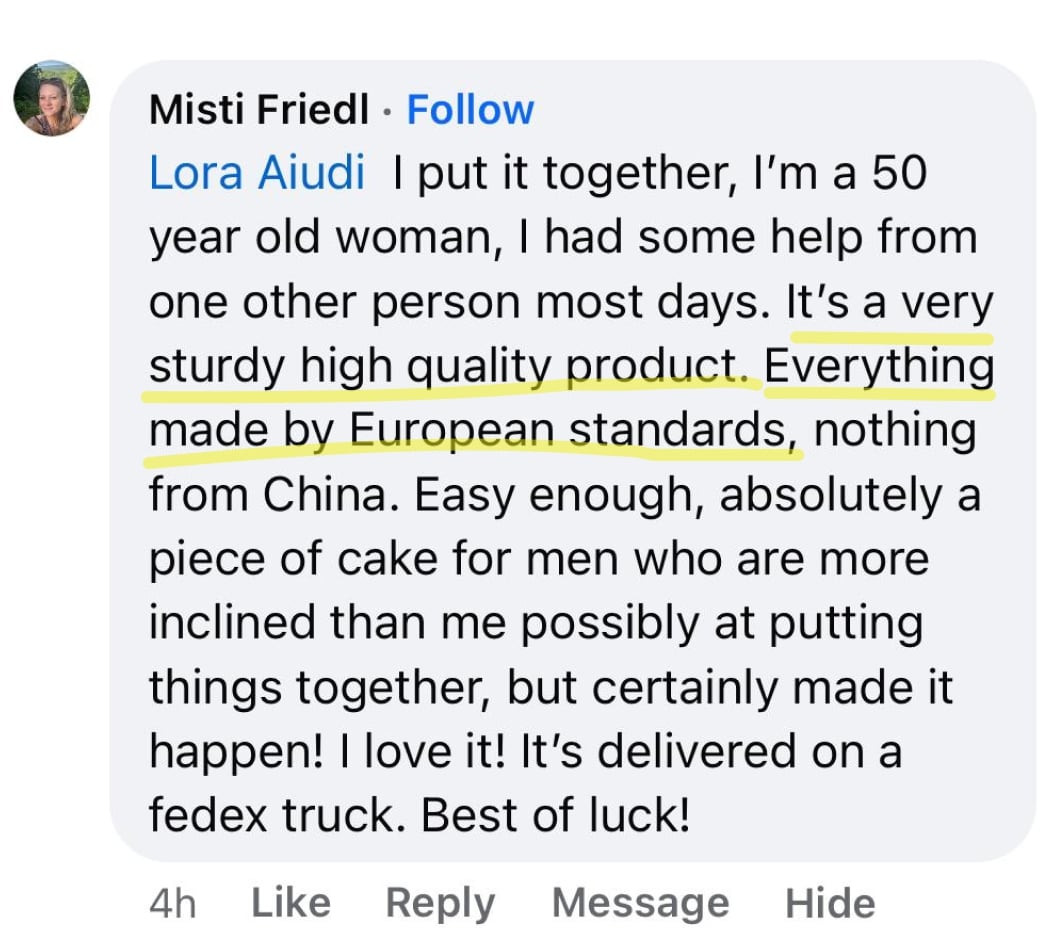Viewport: 1041px width, 928px height.
Task: Click the phrase "piece of cake"
Action: coord(289,559)
